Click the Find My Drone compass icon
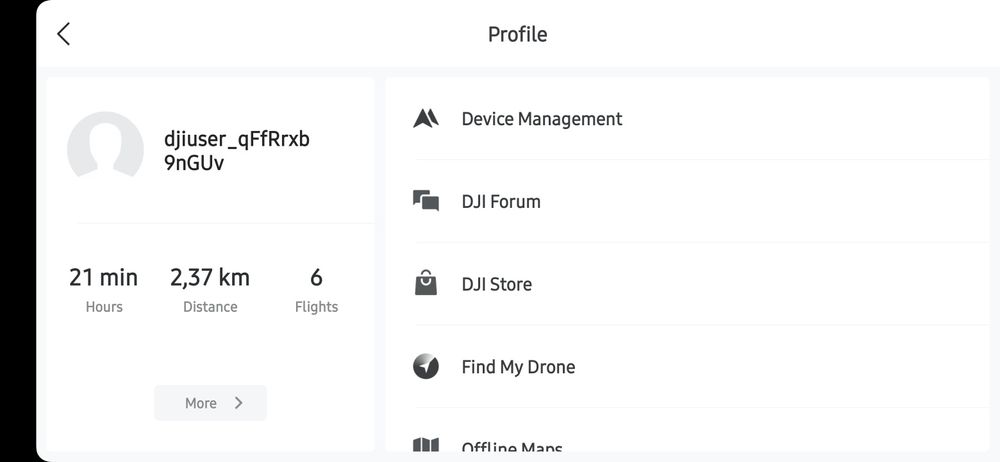1000x462 pixels. [426, 367]
